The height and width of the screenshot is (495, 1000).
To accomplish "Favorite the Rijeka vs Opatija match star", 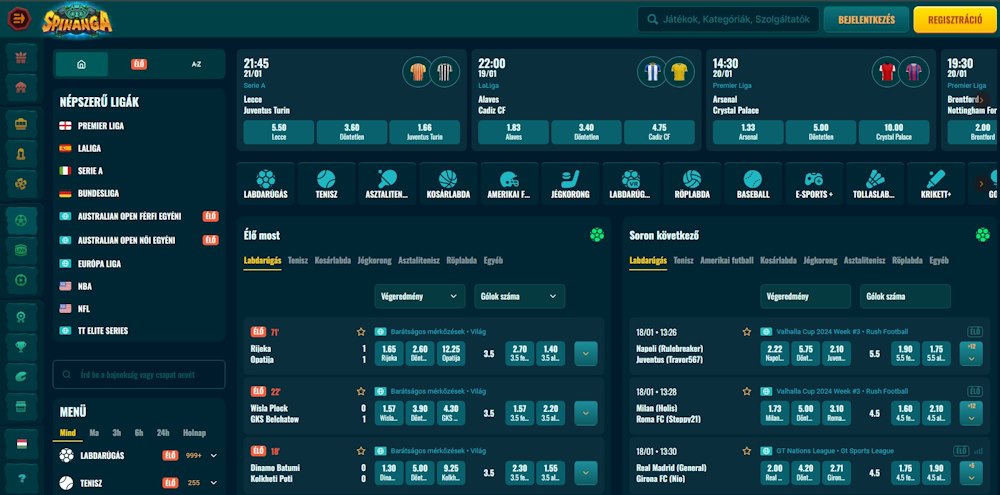I will click(361, 332).
